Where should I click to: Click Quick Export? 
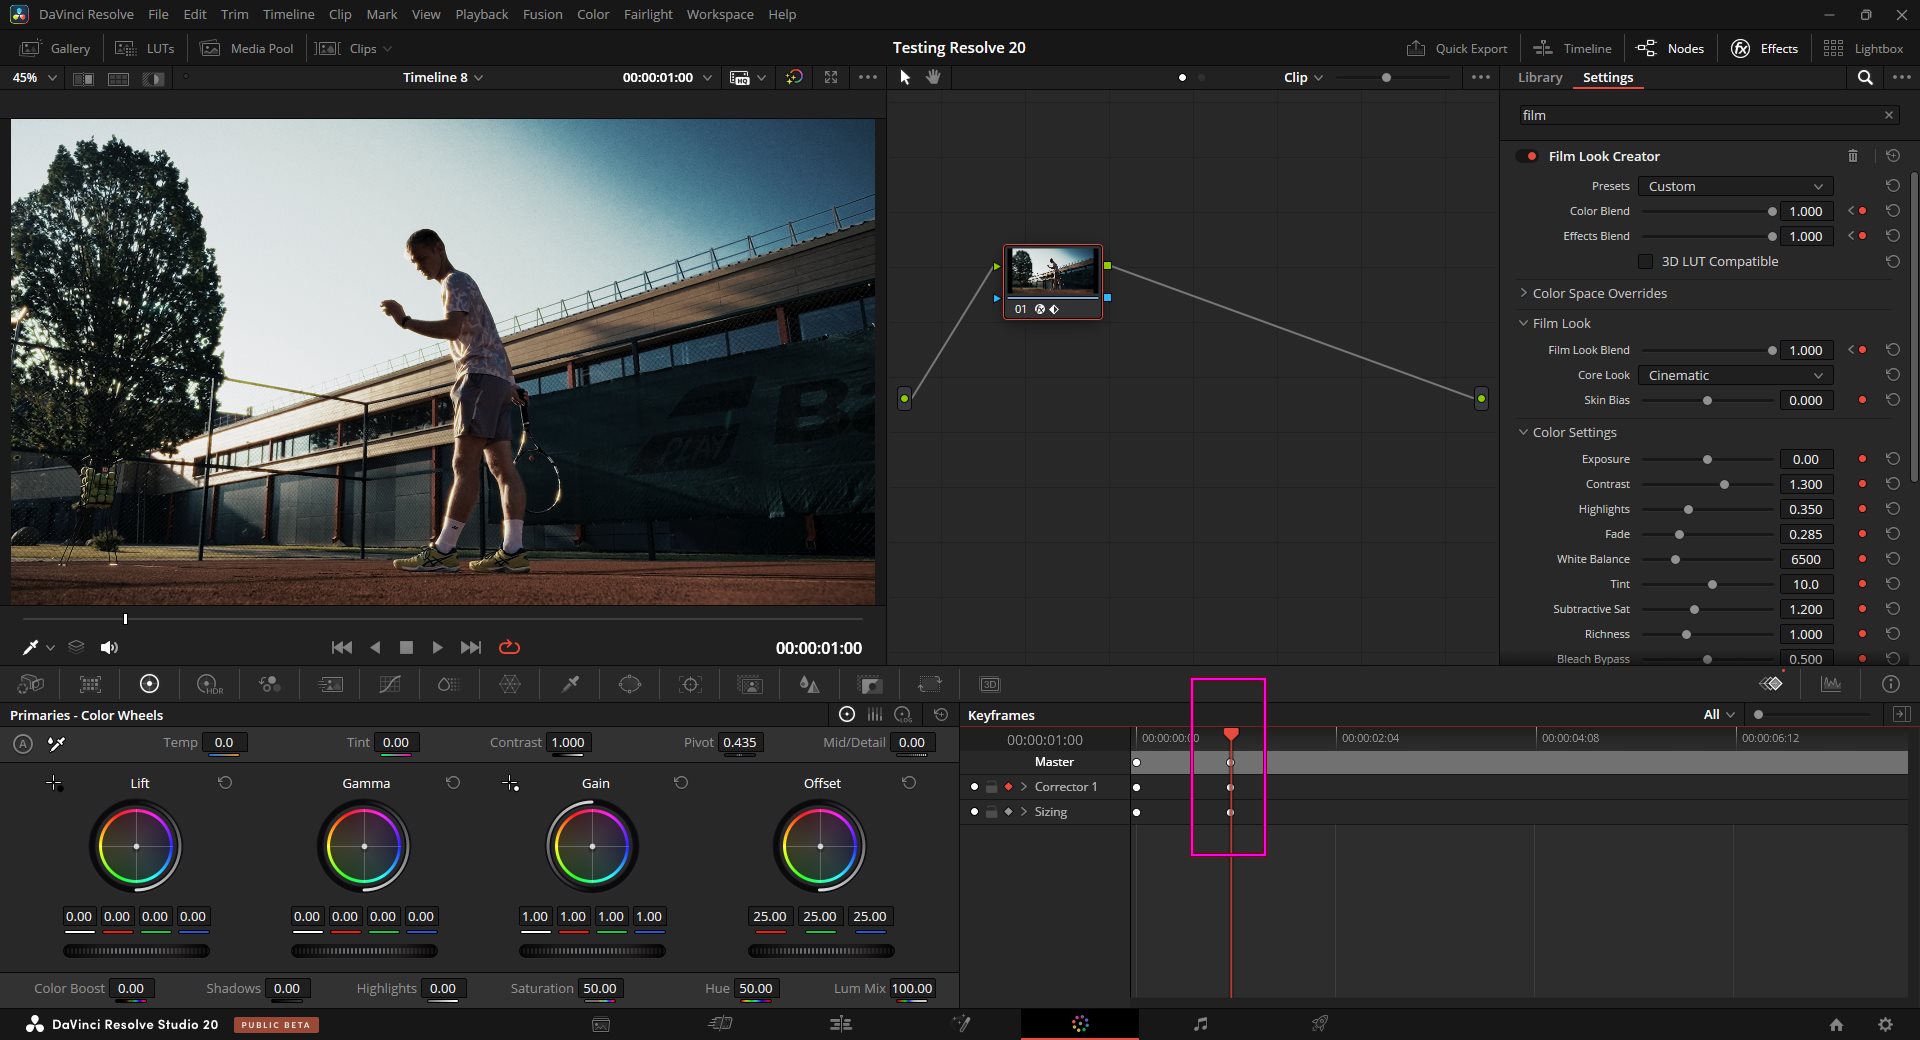tap(1457, 48)
